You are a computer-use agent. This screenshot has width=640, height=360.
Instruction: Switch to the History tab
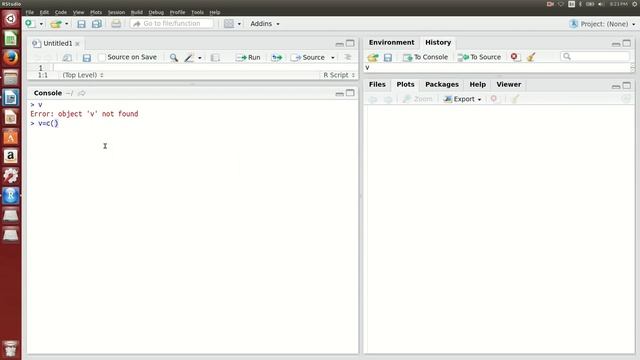tap(438, 42)
